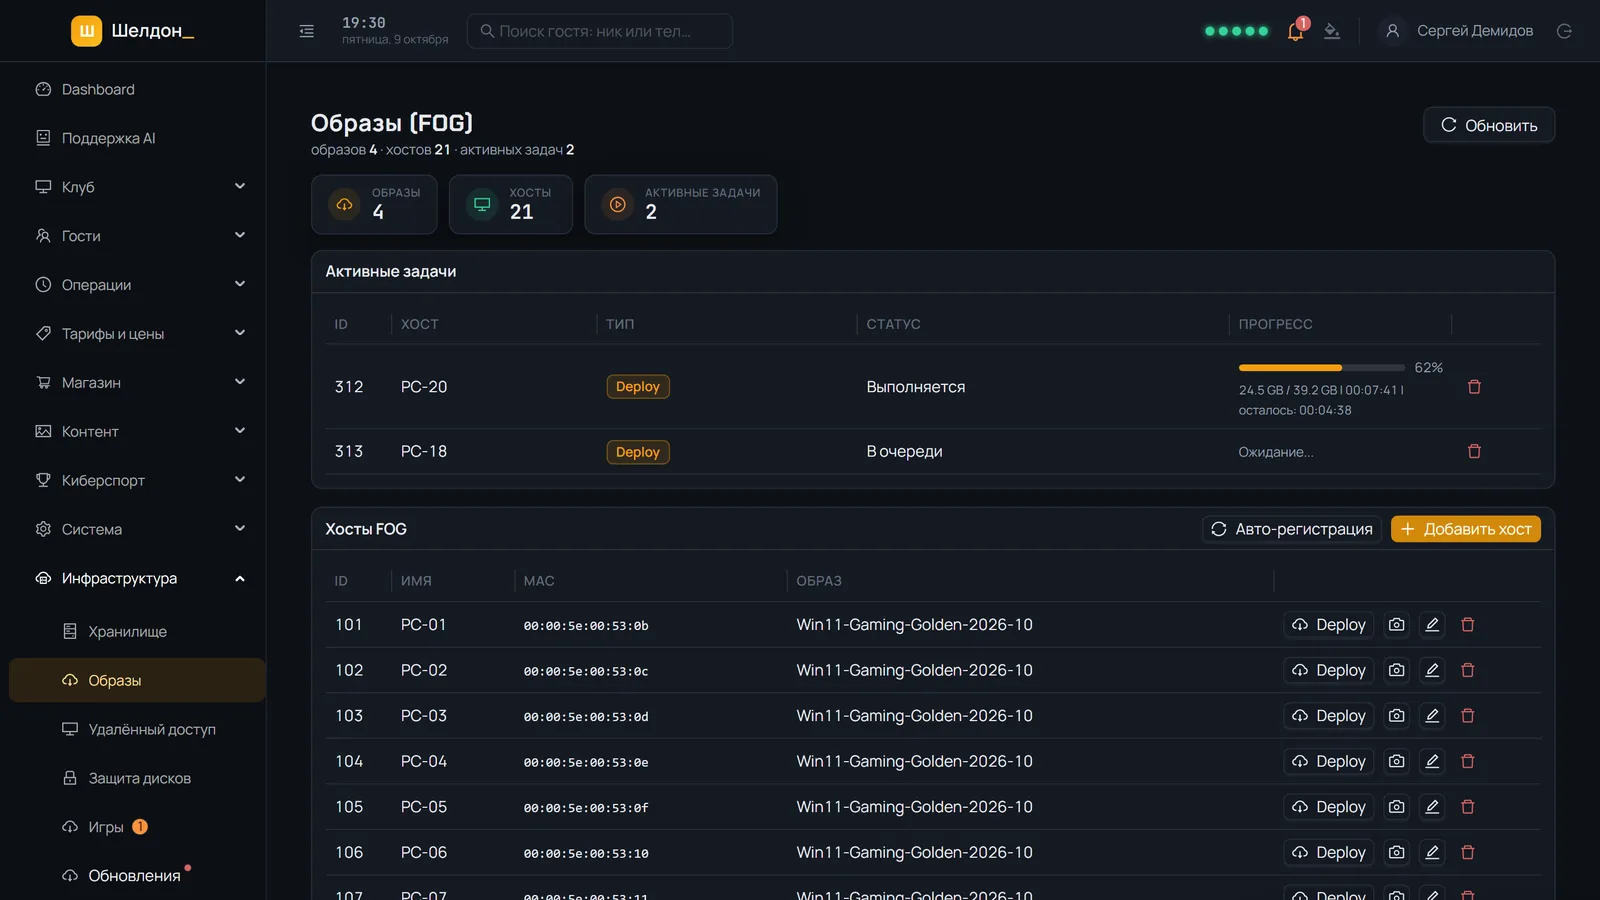Screen dimensions: 1600x900
Task: Open the notifications bell
Action: pos(1295,31)
